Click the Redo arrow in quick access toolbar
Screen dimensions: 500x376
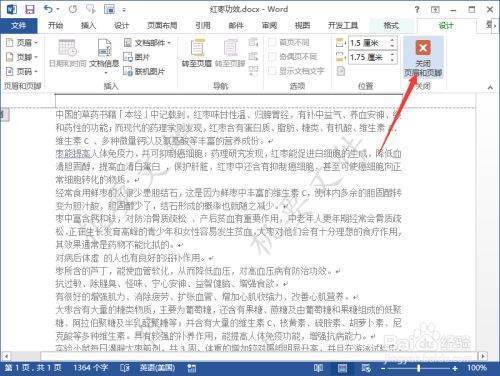click(x=73, y=9)
